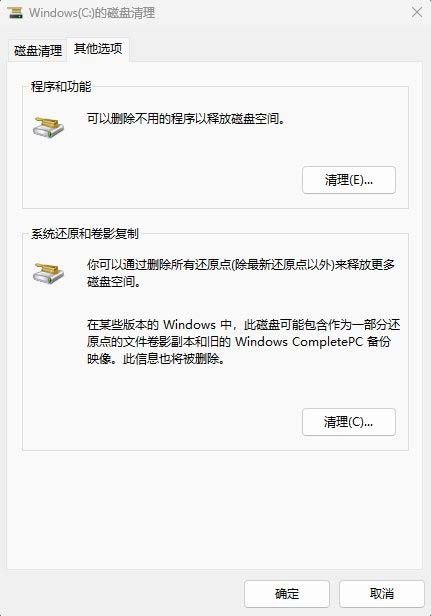Confirm with the 确定 button
The width and height of the screenshot is (431, 616).
tap(287, 593)
